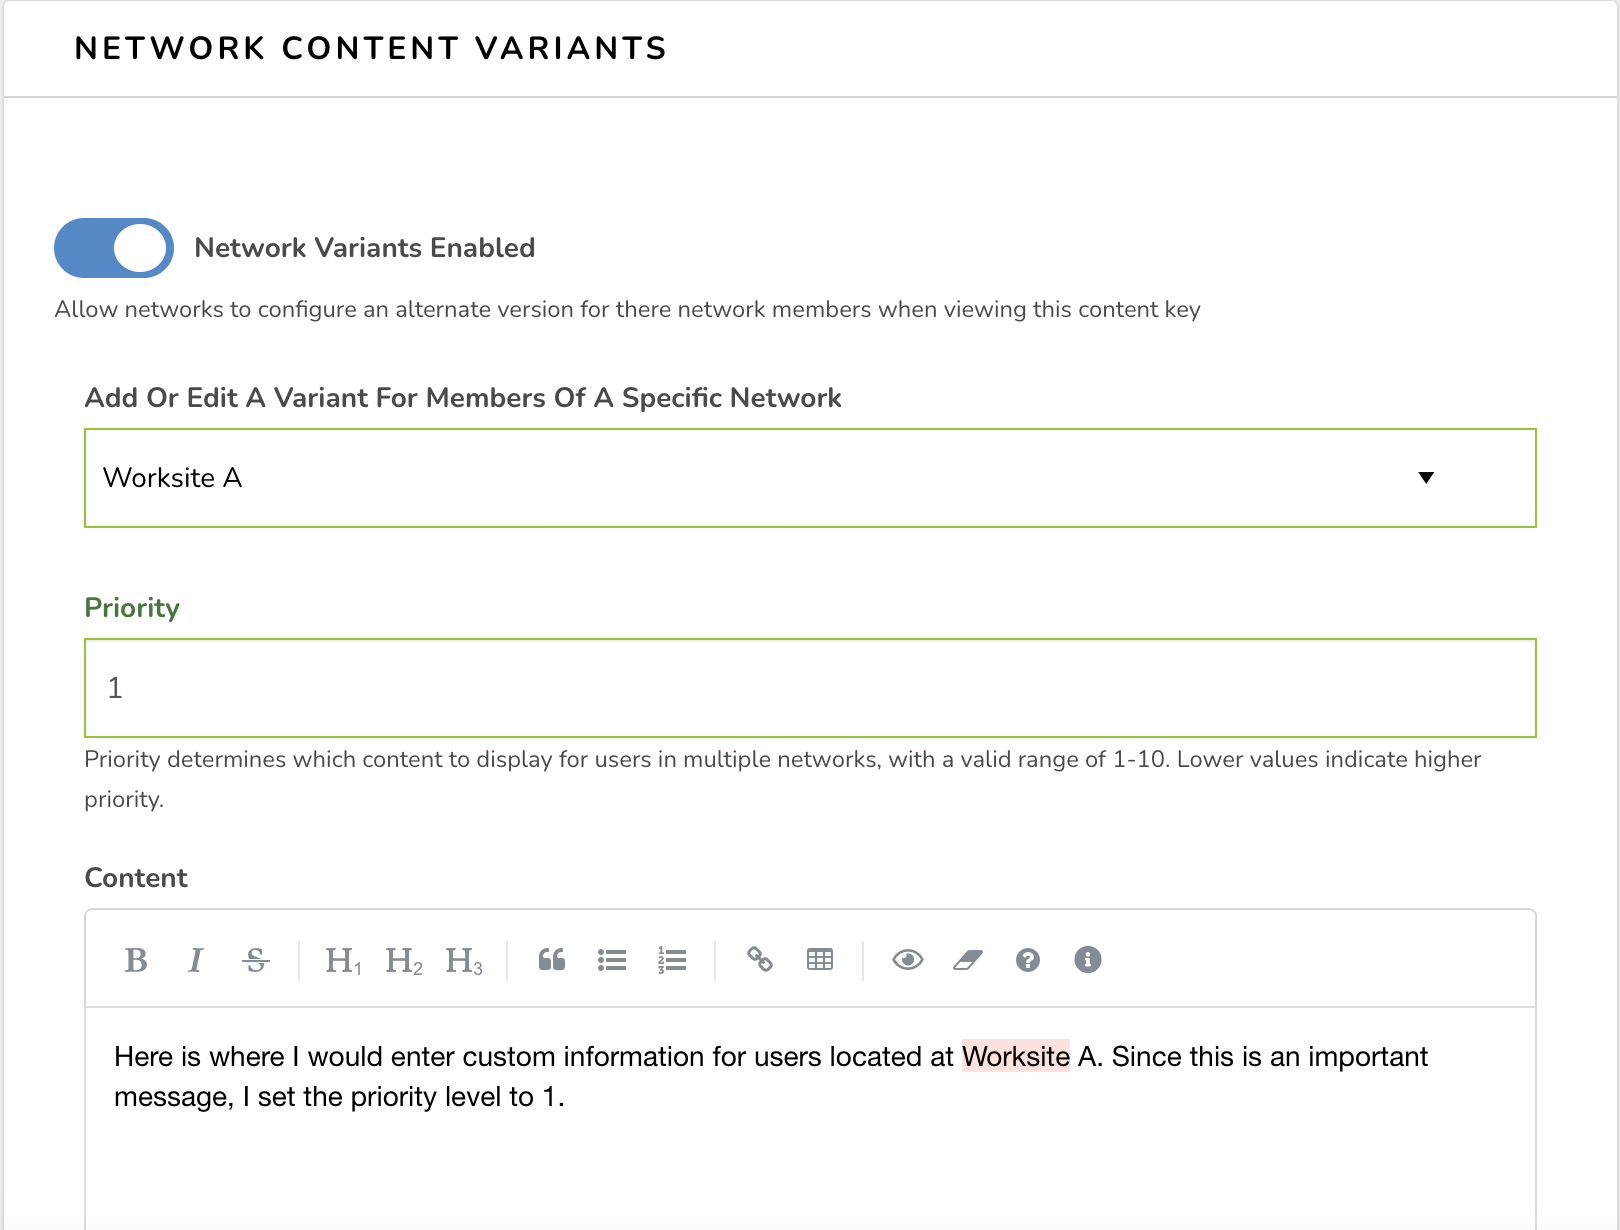Insert a blockquote using quote icon

point(552,960)
